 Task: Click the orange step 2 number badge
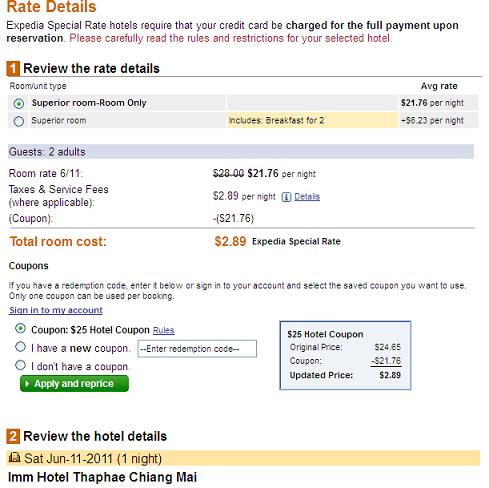click(13, 436)
